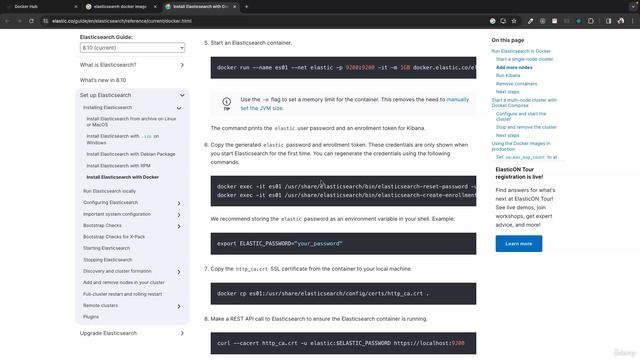The width and height of the screenshot is (640, 360).
Task: Open Plugins in the sidebar
Action: [91, 317]
